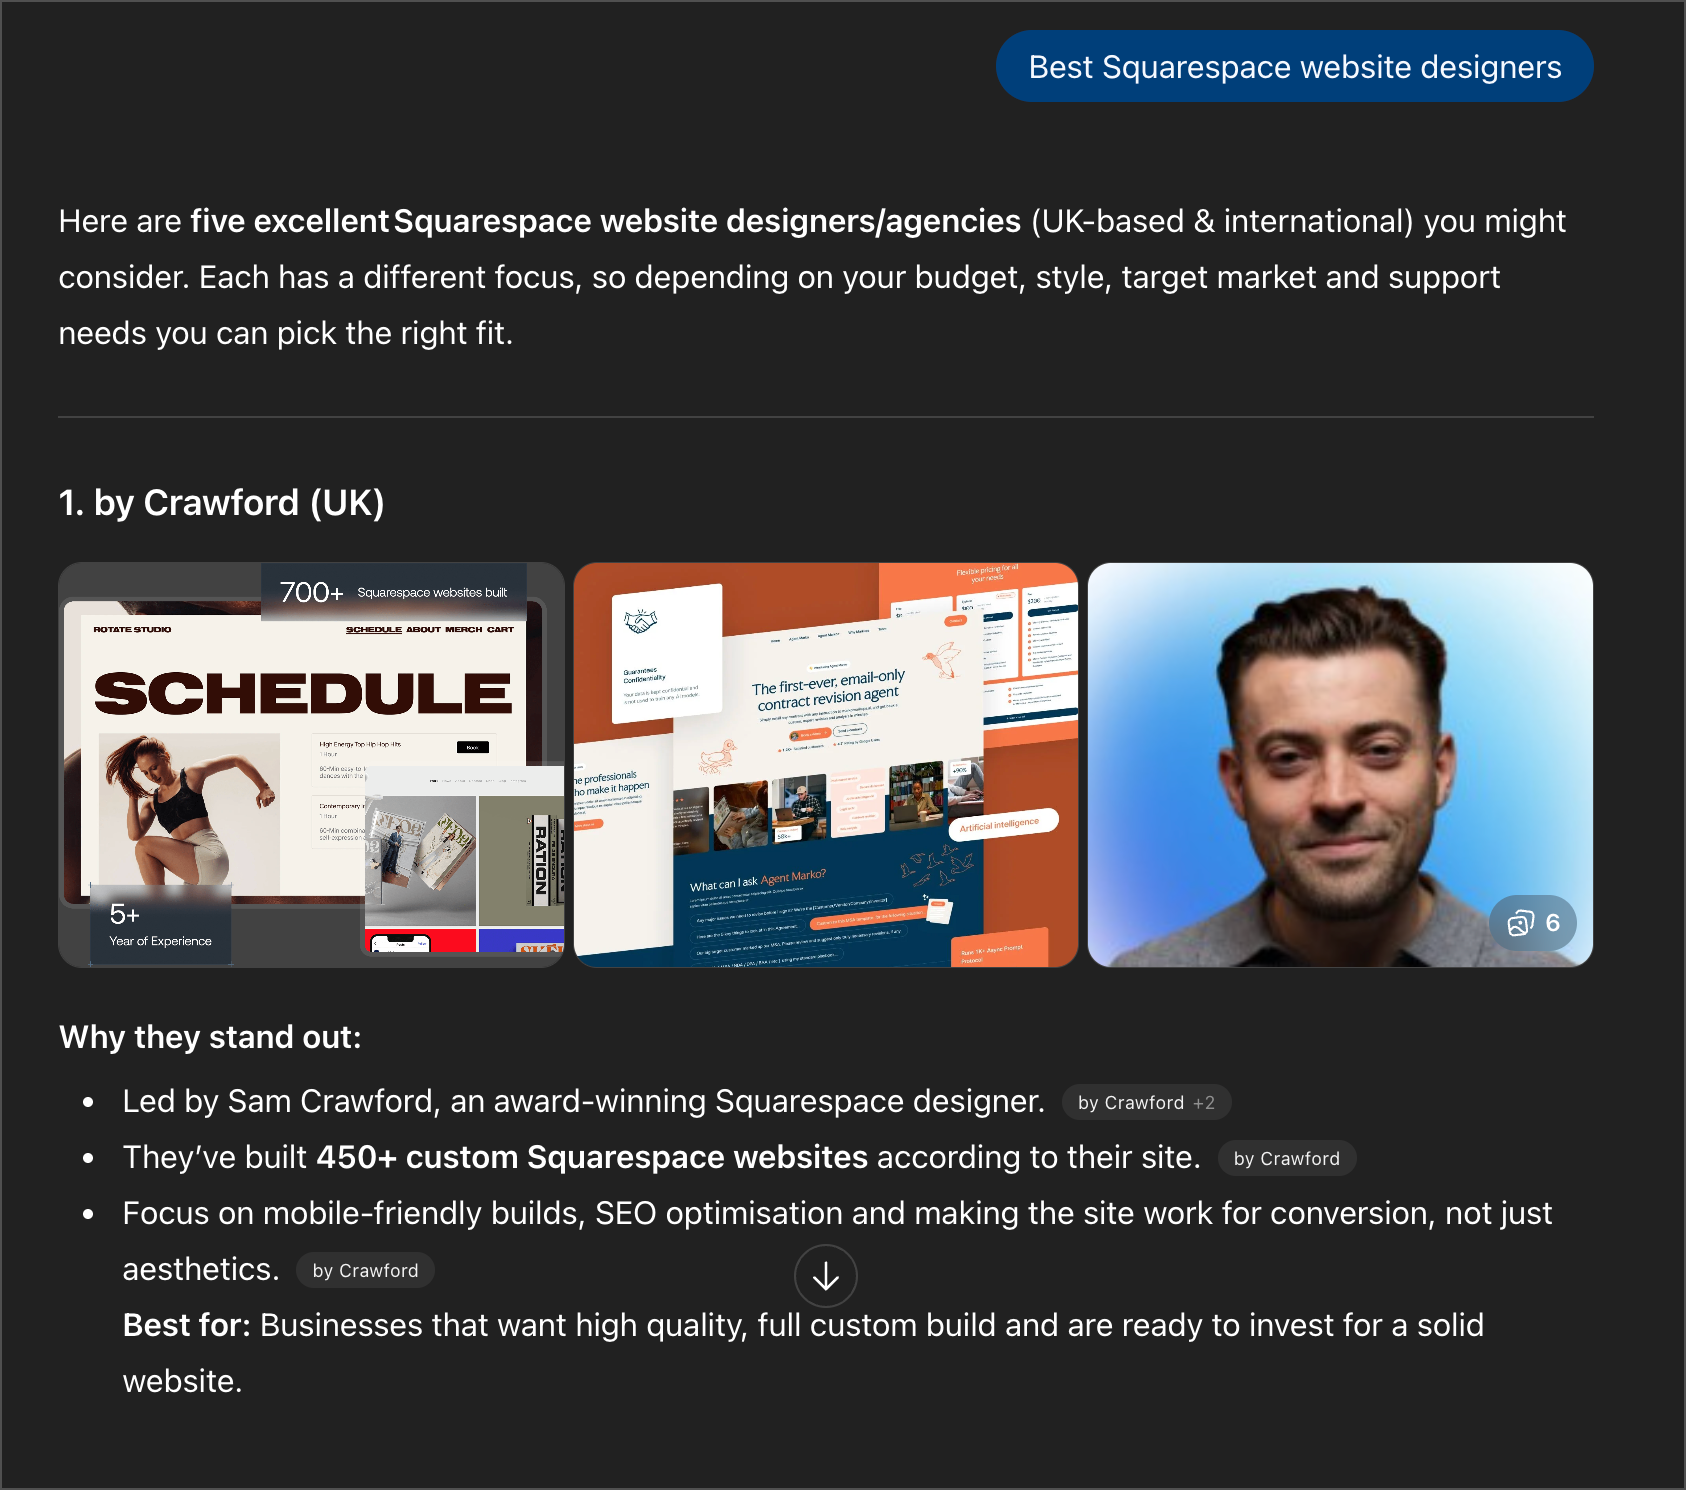The image size is (1686, 1490).
Task: Open the portrait photo of the man
Action: pyautogui.click(x=1340, y=765)
